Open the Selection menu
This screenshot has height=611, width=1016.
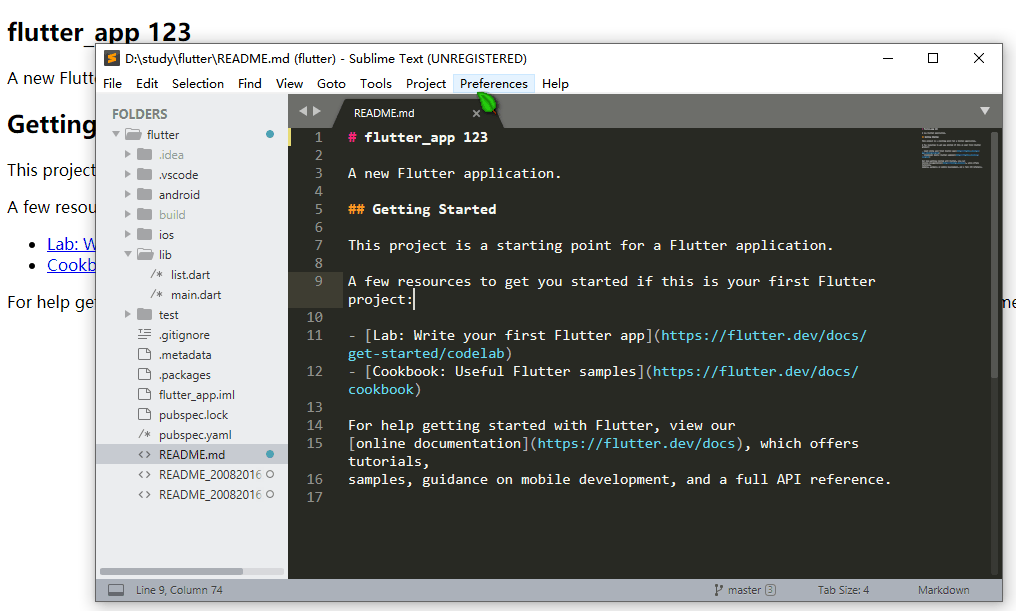click(198, 84)
